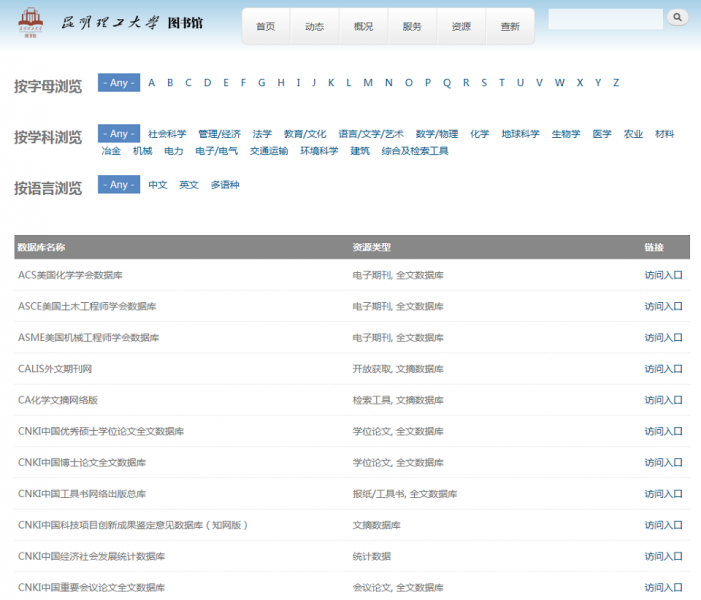Click the university library logo
The image size is (701, 600).
click(x=30, y=22)
